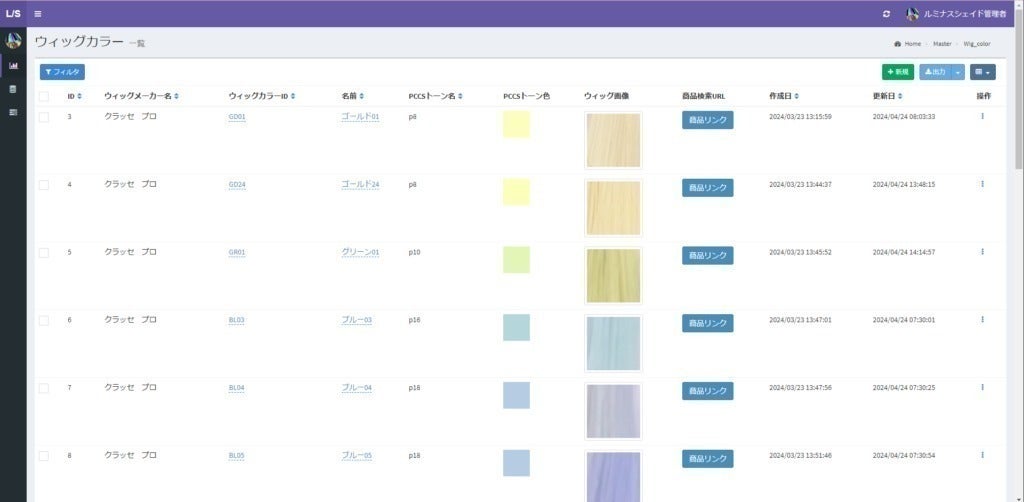Click the PCCS tone color swatch for GR01
Image resolution: width=1024 pixels, height=502 pixels.
[516, 259]
